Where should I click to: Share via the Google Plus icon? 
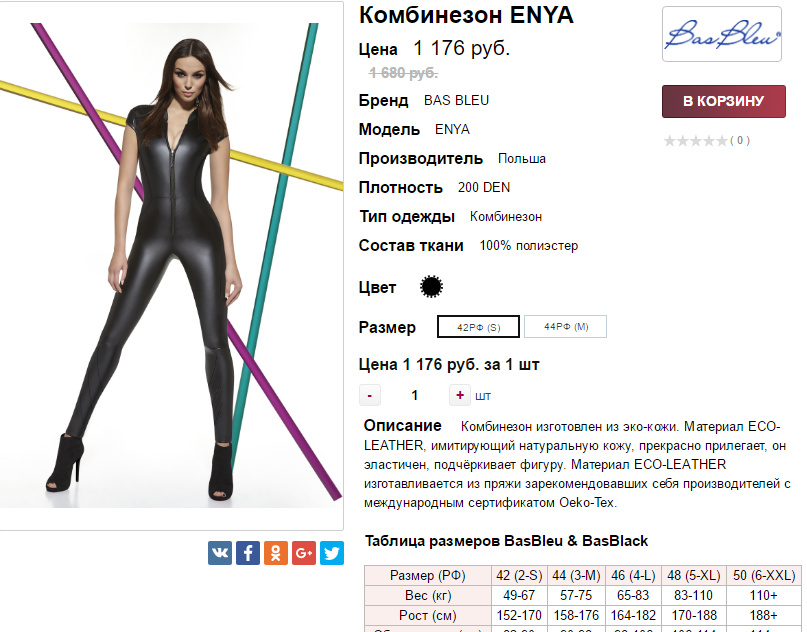(304, 553)
